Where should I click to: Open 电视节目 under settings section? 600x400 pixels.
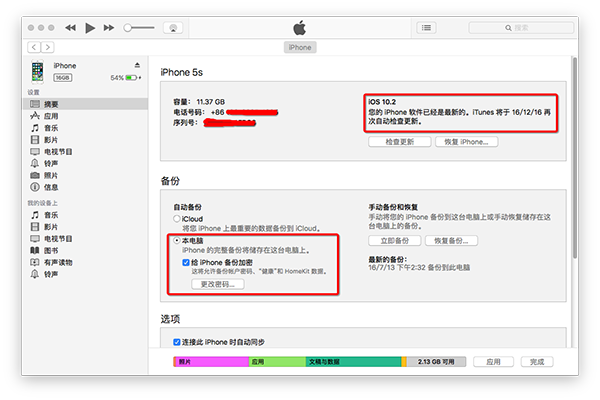click(85, 152)
